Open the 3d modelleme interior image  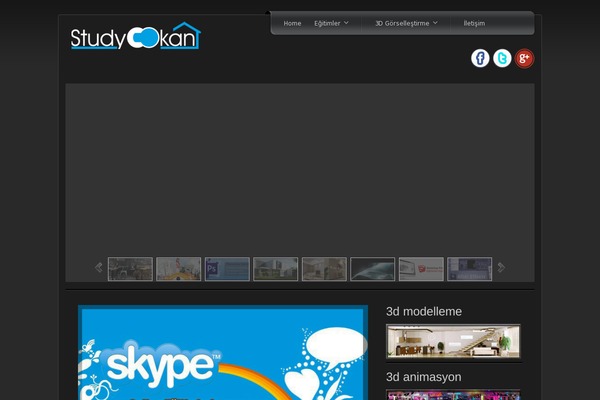453,341
